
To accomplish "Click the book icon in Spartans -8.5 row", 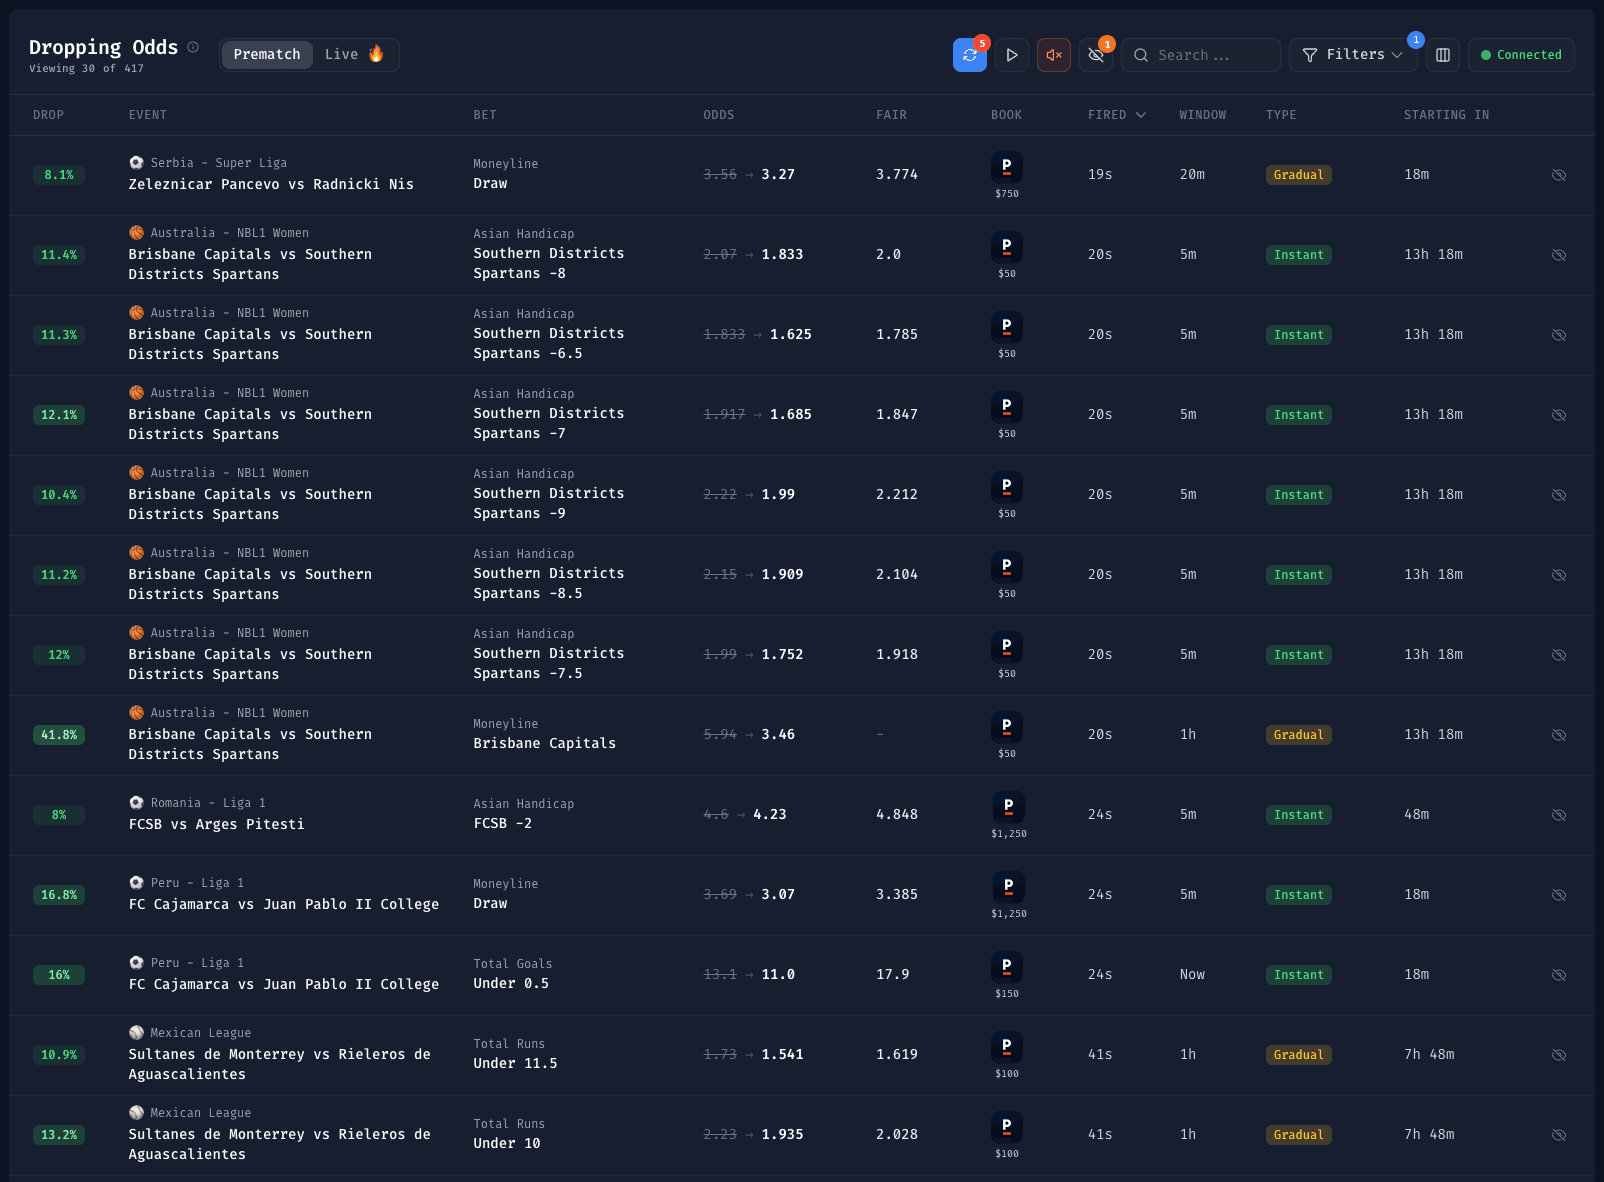I will click(x=1006, y=566).
